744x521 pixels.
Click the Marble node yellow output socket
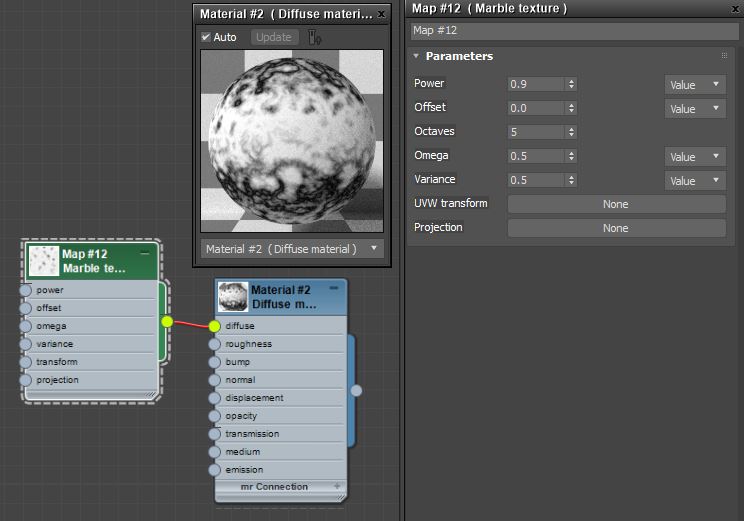tap(167, 322)
